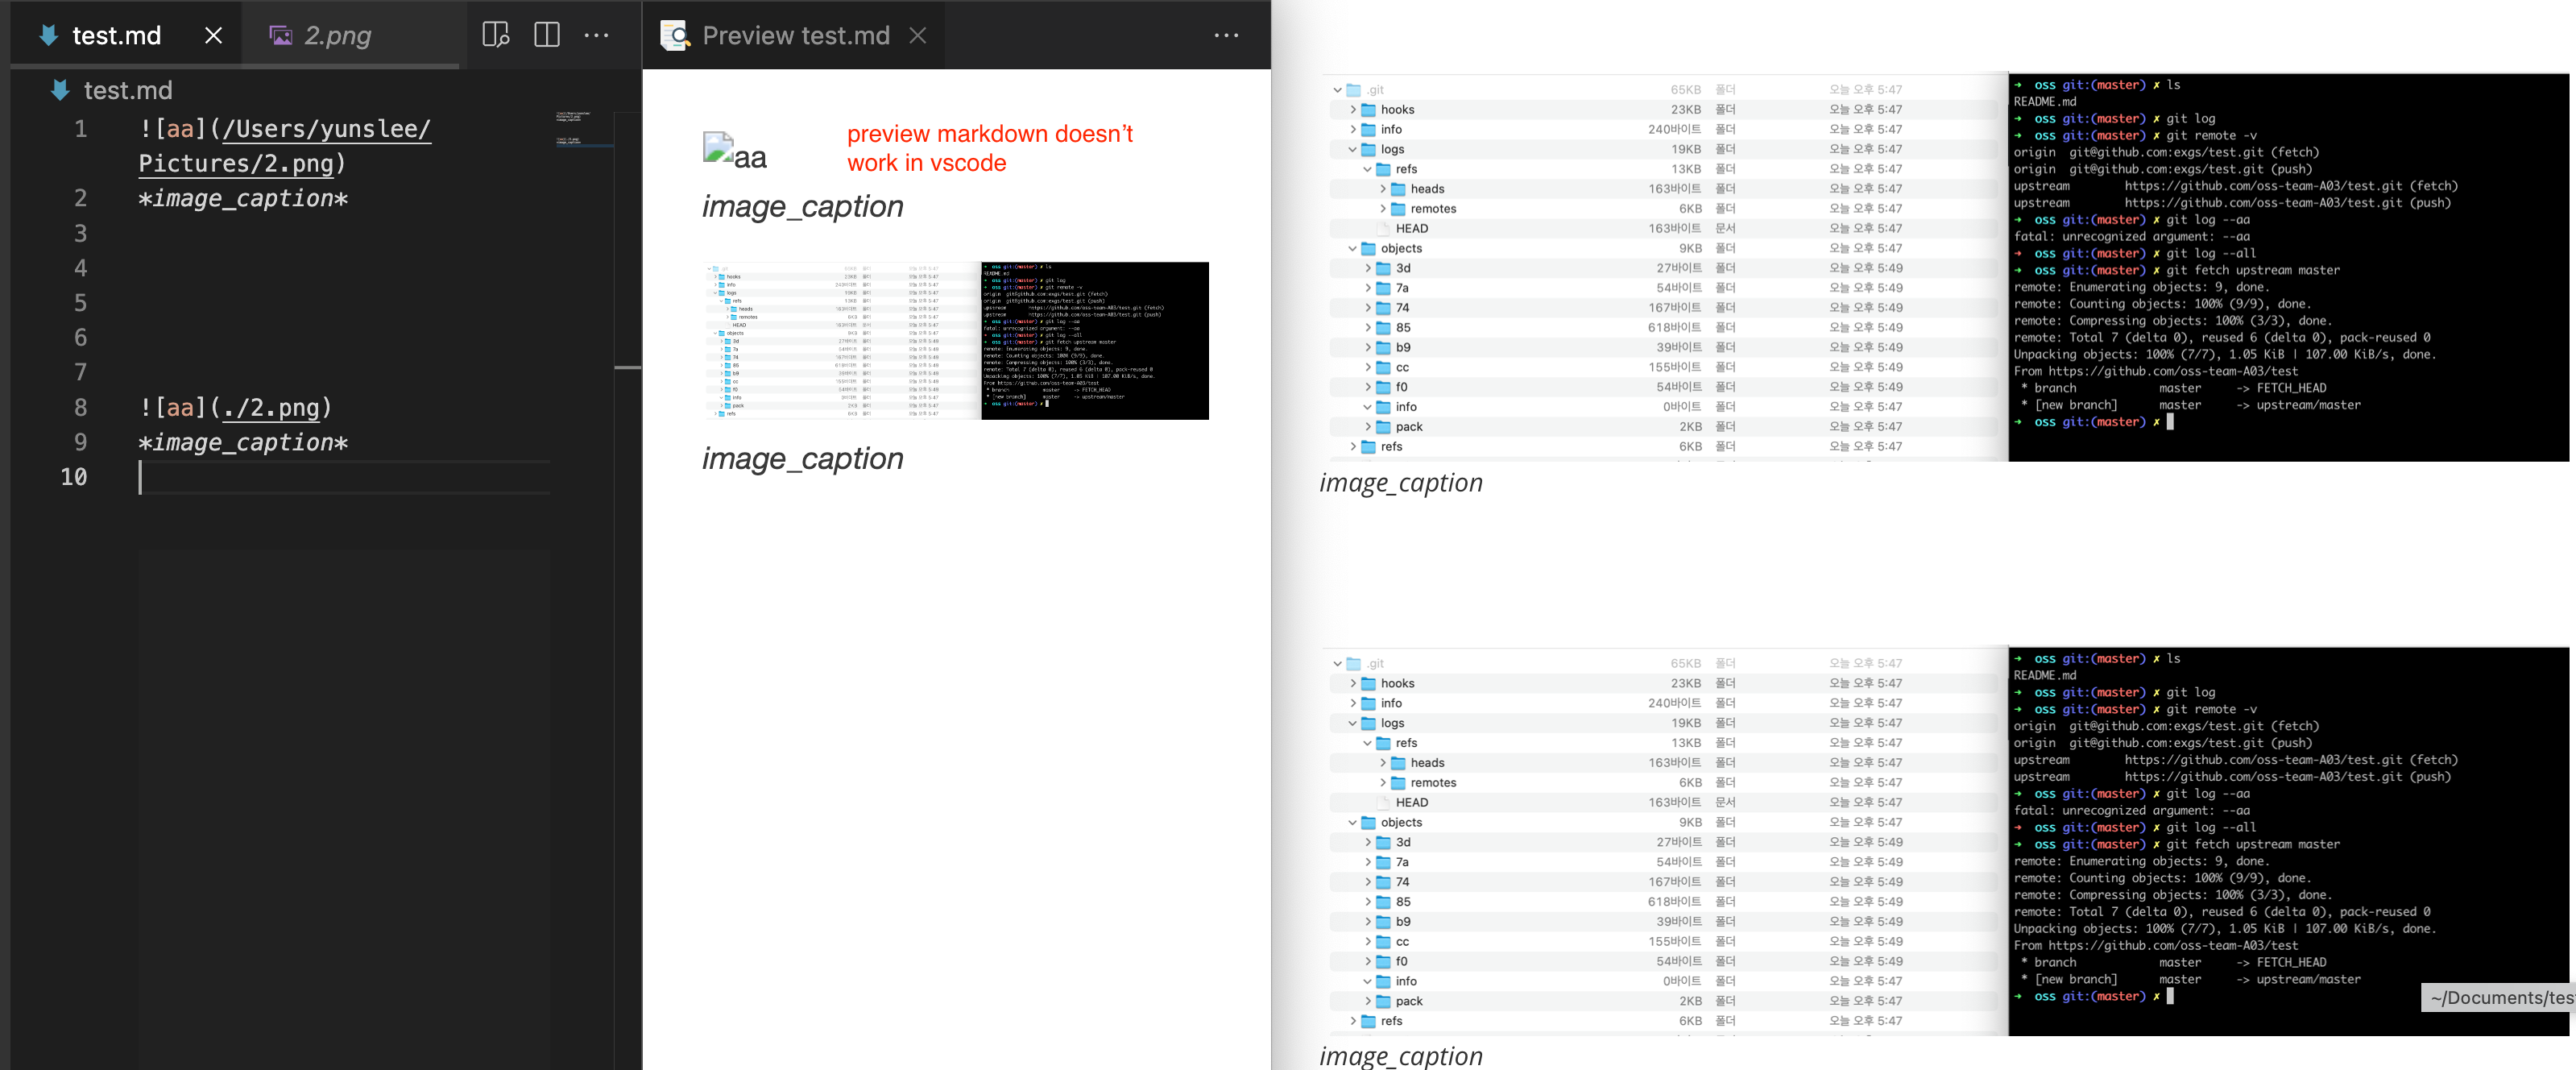Viewport: 2576px width, 1070px height.
Task: Click the HEAD document icon in the file list
Action: click(x=1382, y=228)
